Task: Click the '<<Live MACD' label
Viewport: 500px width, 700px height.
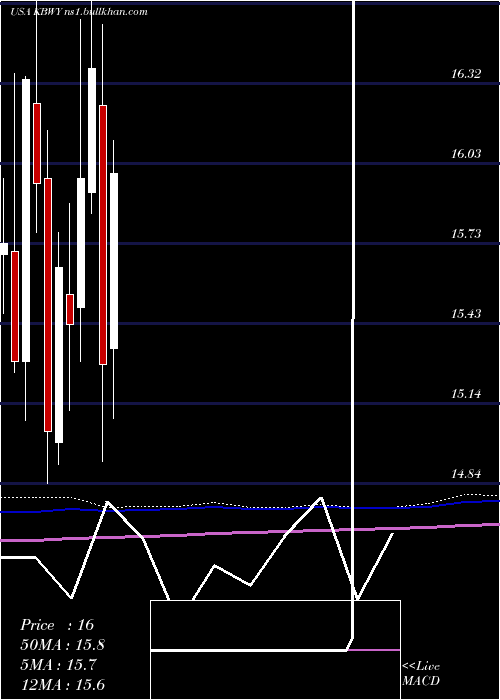Action: click(421, 673)
